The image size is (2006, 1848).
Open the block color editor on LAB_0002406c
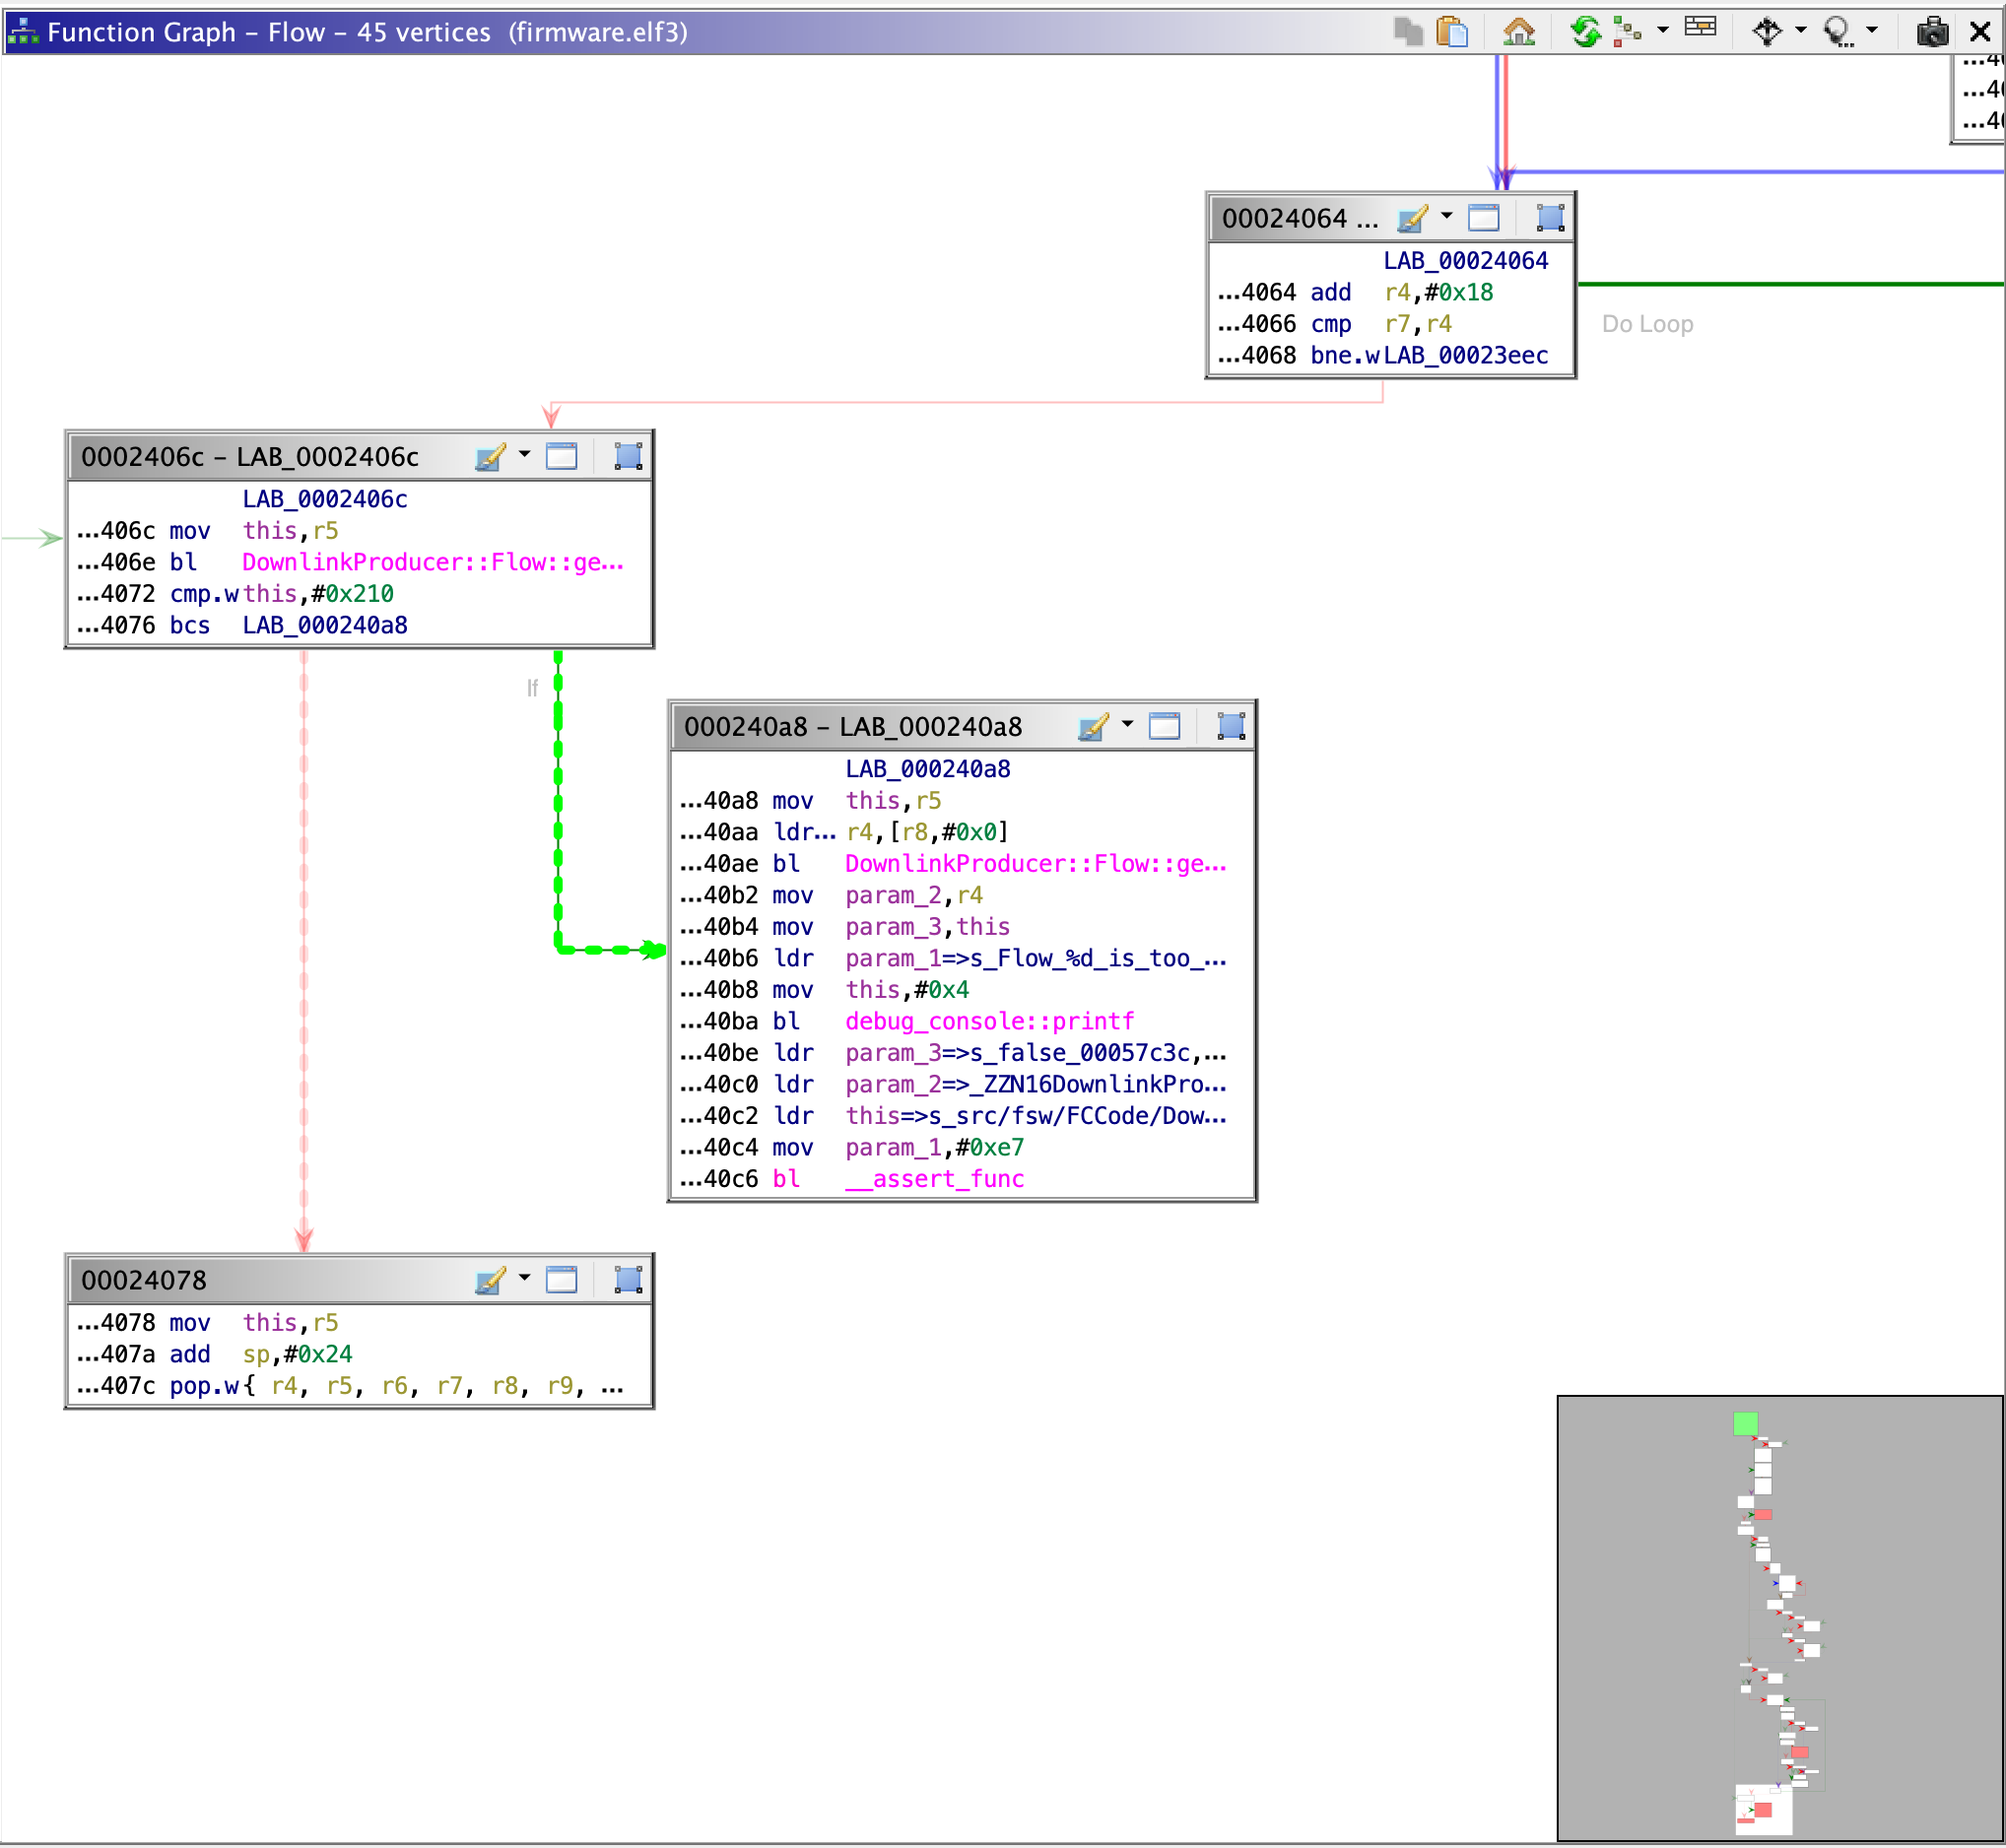point(489,455)
